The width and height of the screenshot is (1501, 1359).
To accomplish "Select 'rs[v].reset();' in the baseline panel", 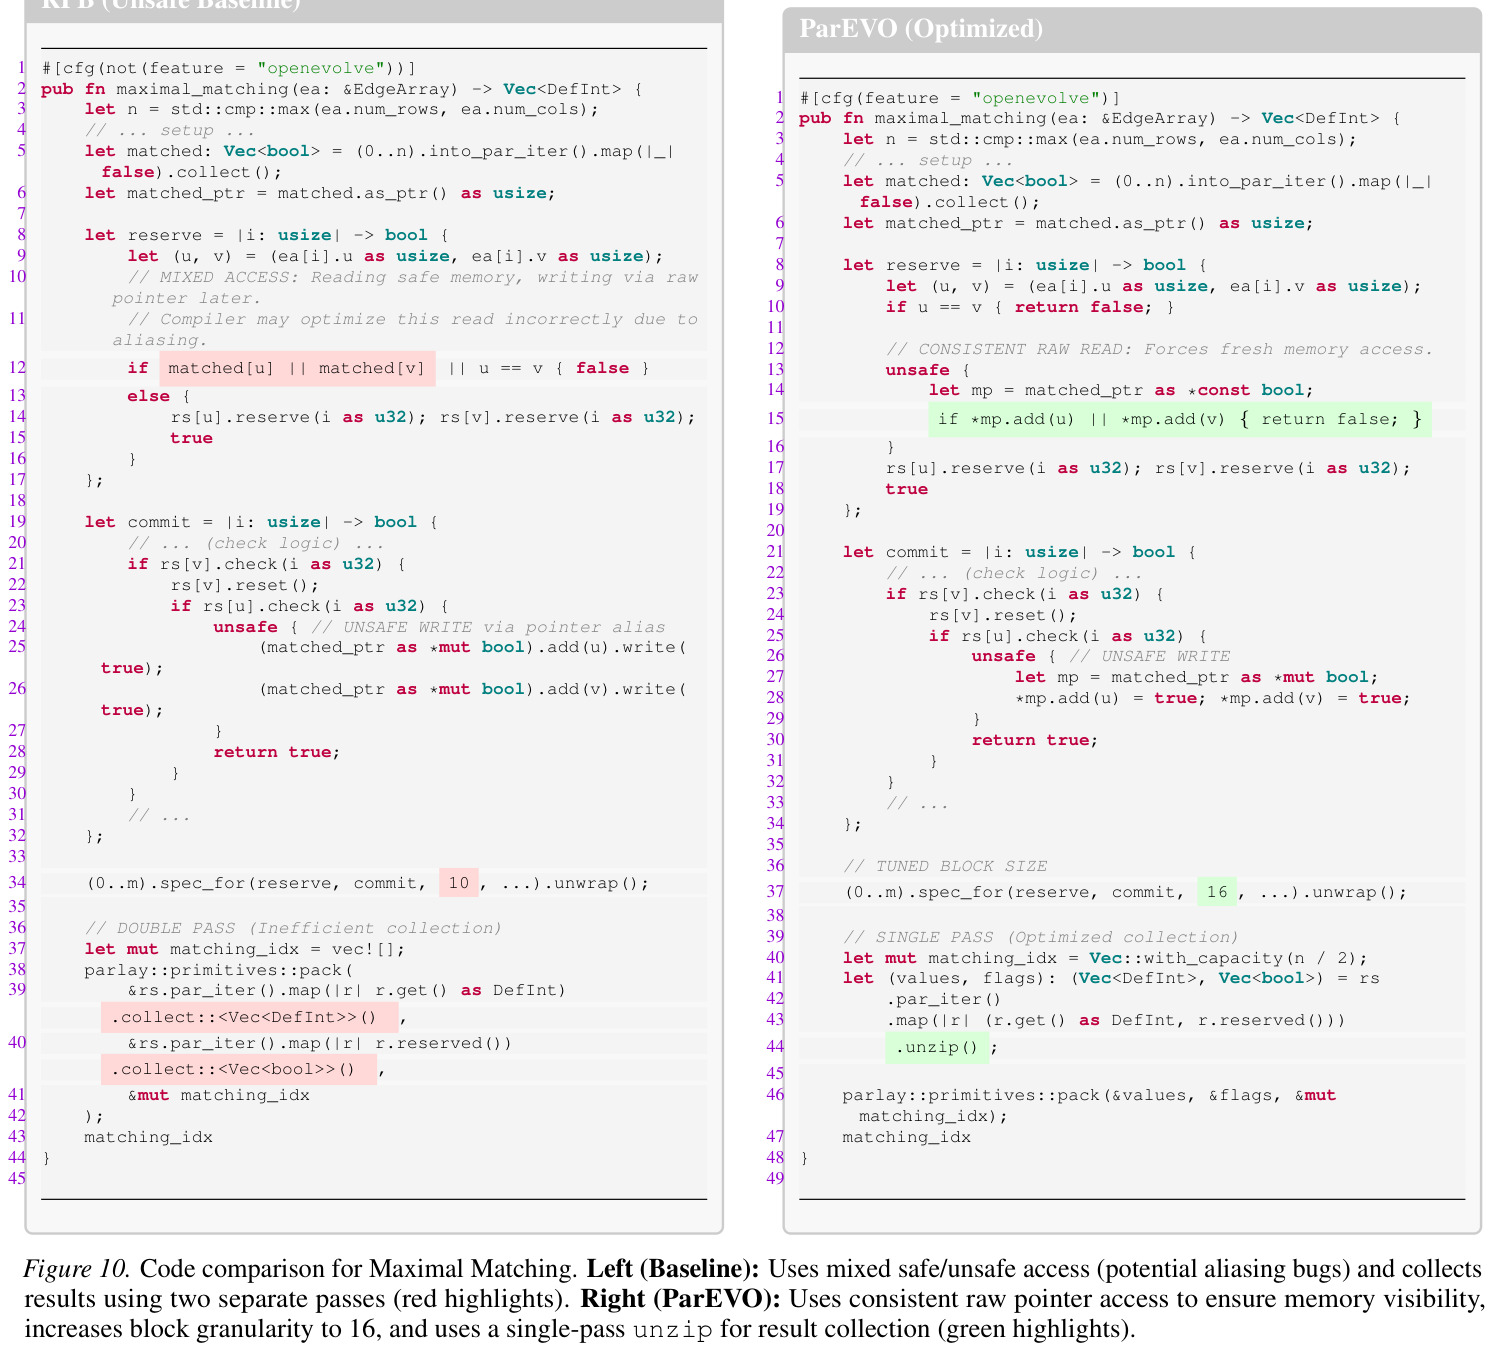I will point(245,585).
